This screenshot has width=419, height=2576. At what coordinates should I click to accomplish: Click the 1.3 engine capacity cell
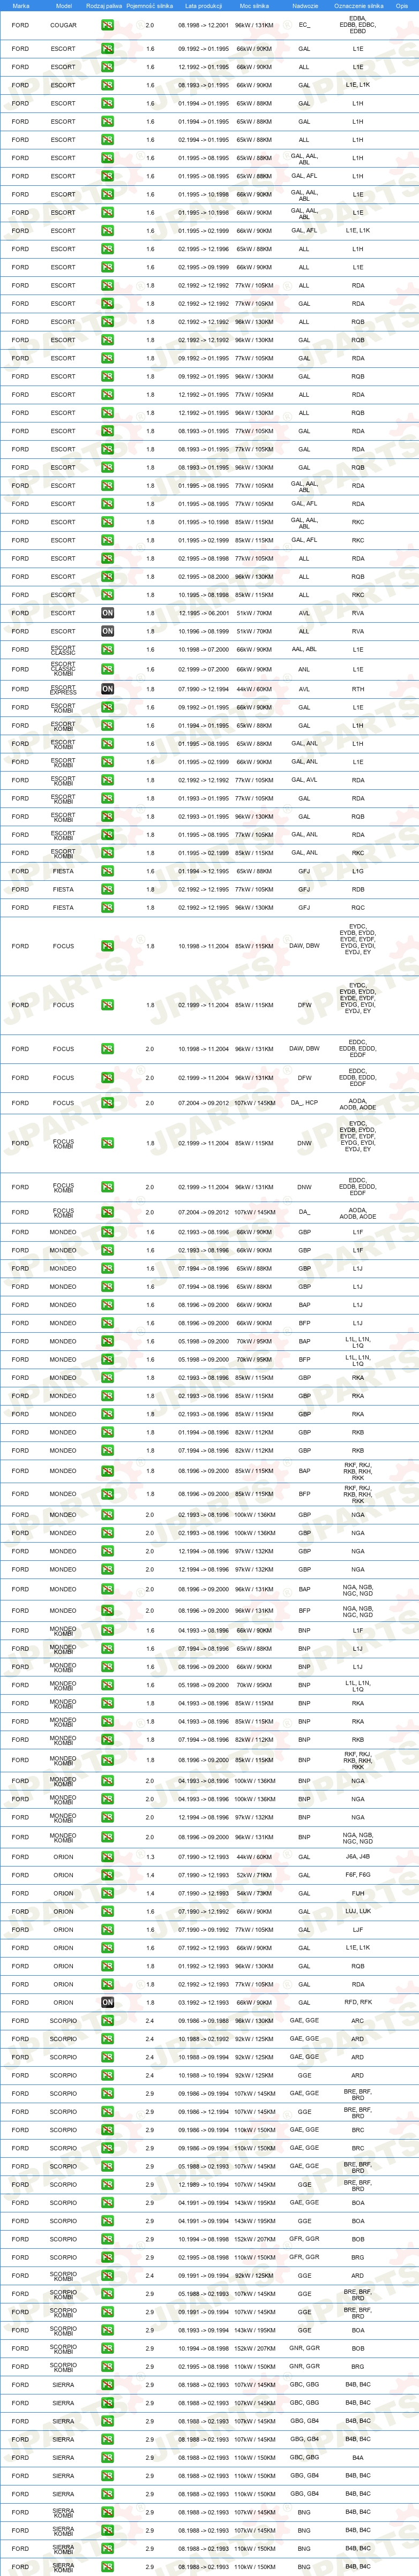150,1857
